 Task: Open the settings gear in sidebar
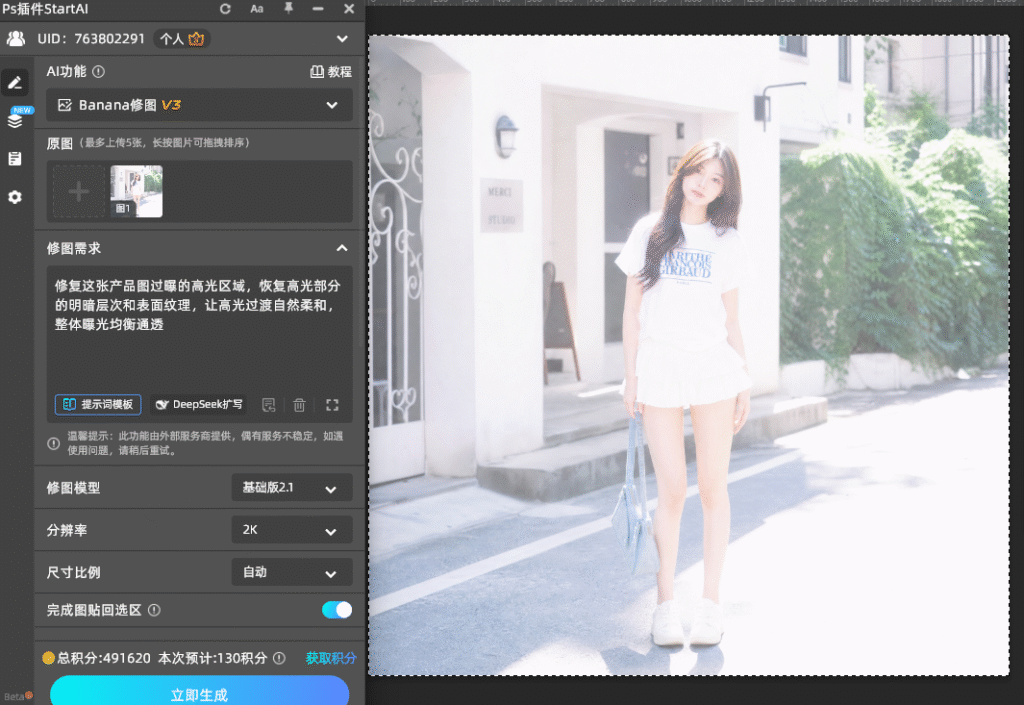15,196
